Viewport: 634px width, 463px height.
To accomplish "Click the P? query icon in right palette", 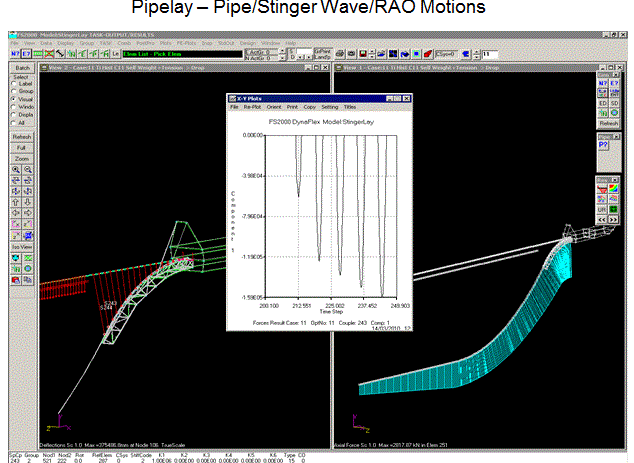I will [606, 144].
